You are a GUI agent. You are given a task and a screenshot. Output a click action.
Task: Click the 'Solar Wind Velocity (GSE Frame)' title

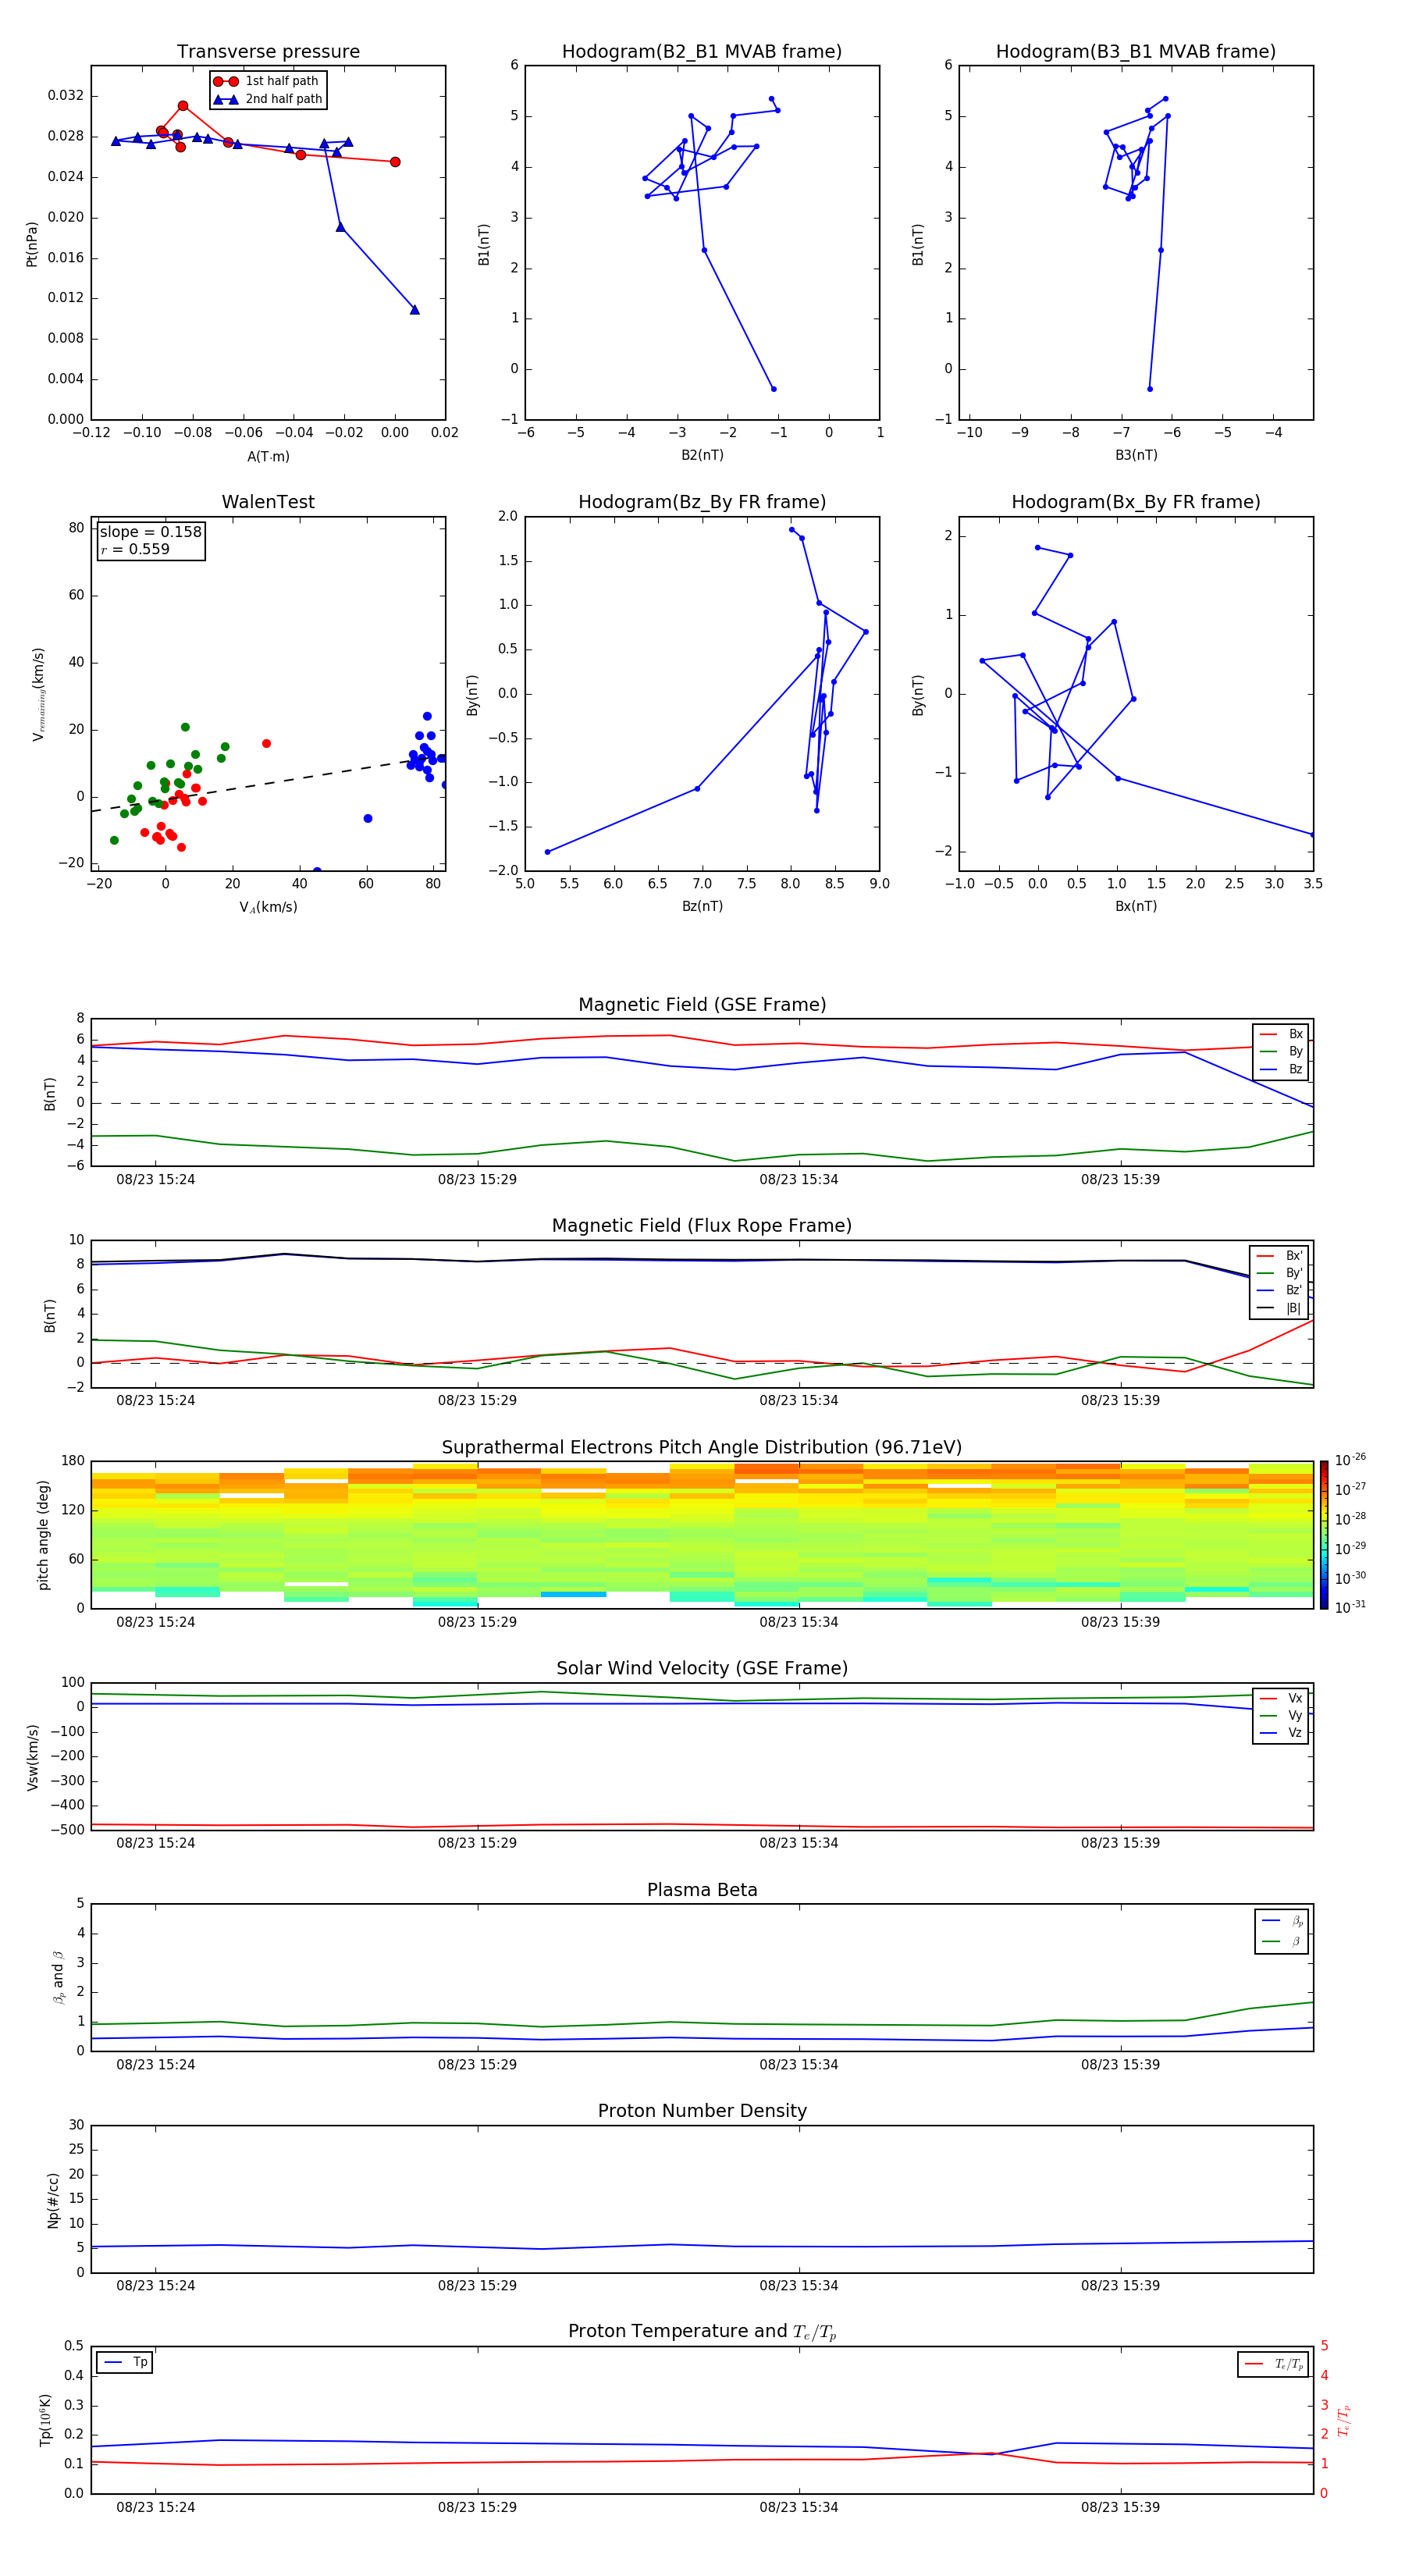coord(702,1668)
